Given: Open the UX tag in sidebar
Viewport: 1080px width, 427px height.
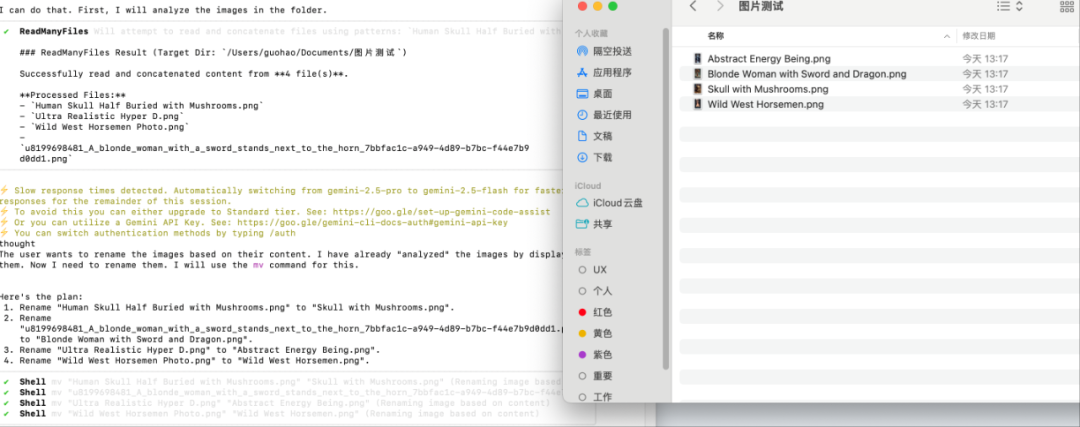Looking at the screenshot, I should [599, 270].
